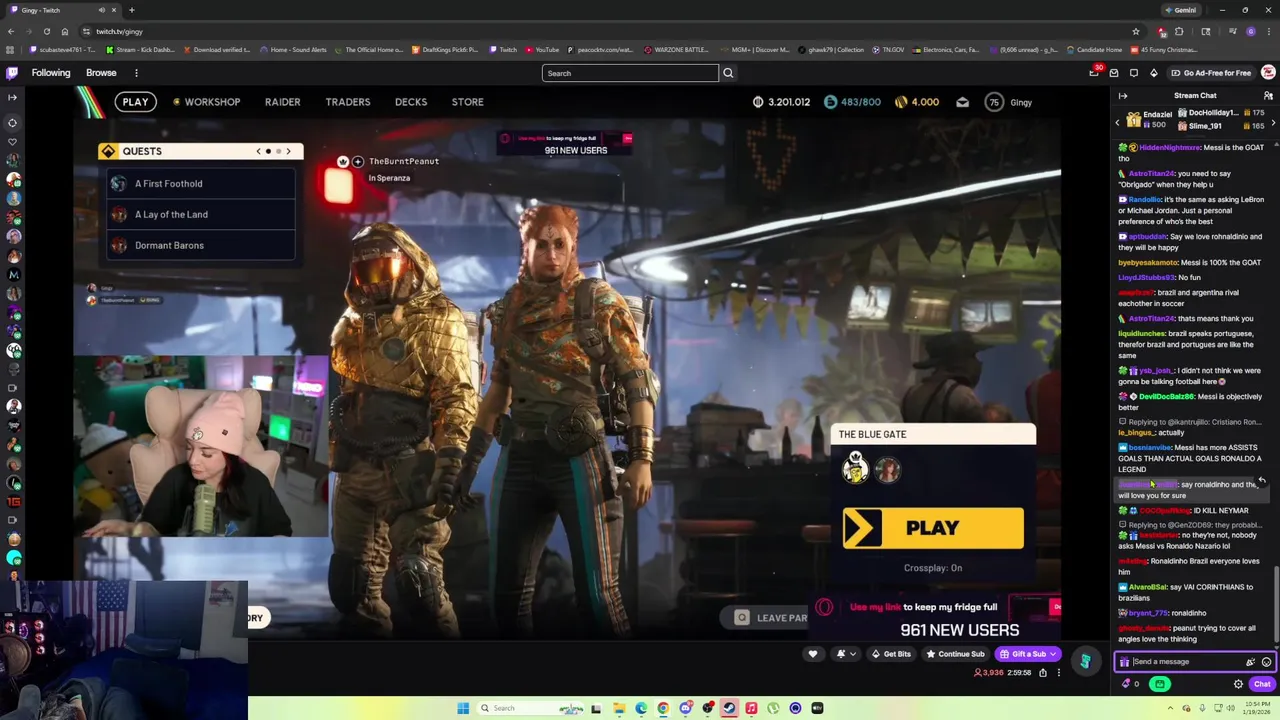Go to browser home page

point(65,31)
